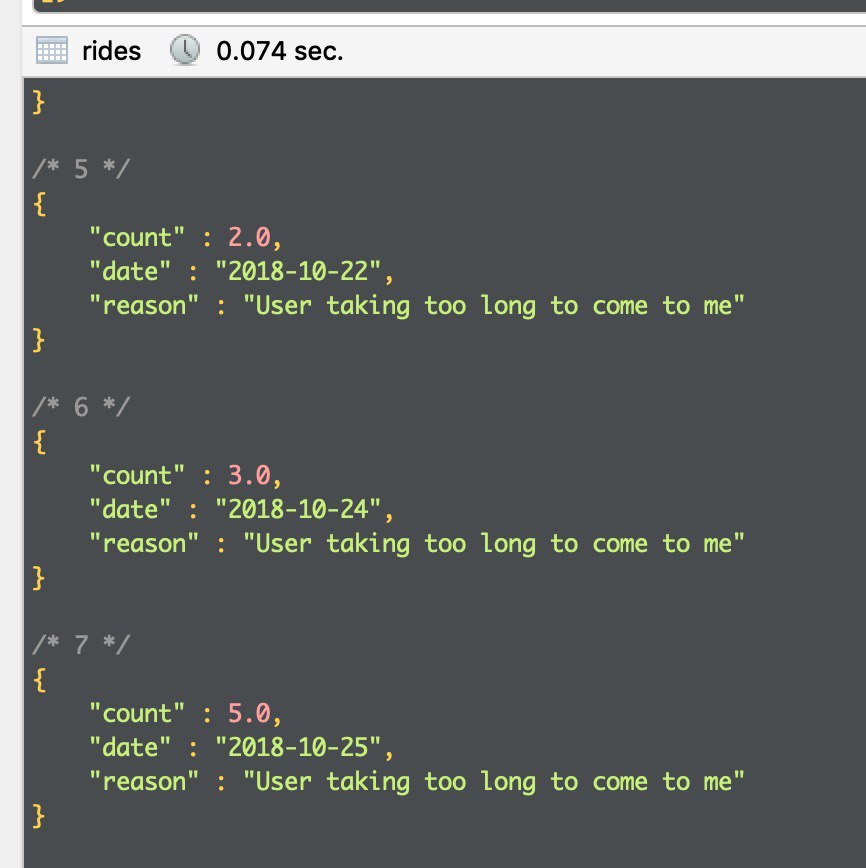Click the date value 2018-10-22
The height and width of the screenshot is (868, 866).
point(299,271)
